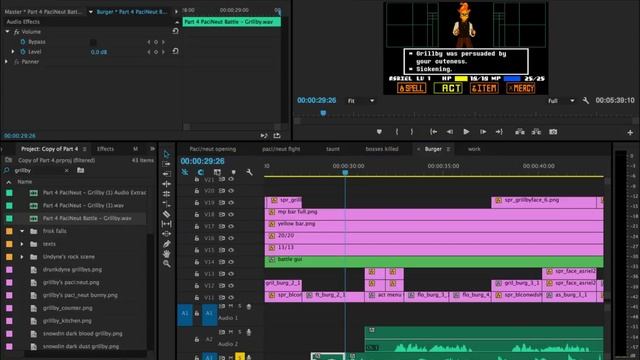Screen dimensions: 640x360
Task: Collapse the Volume effect disclosure triangle
Action: [7, 31]
